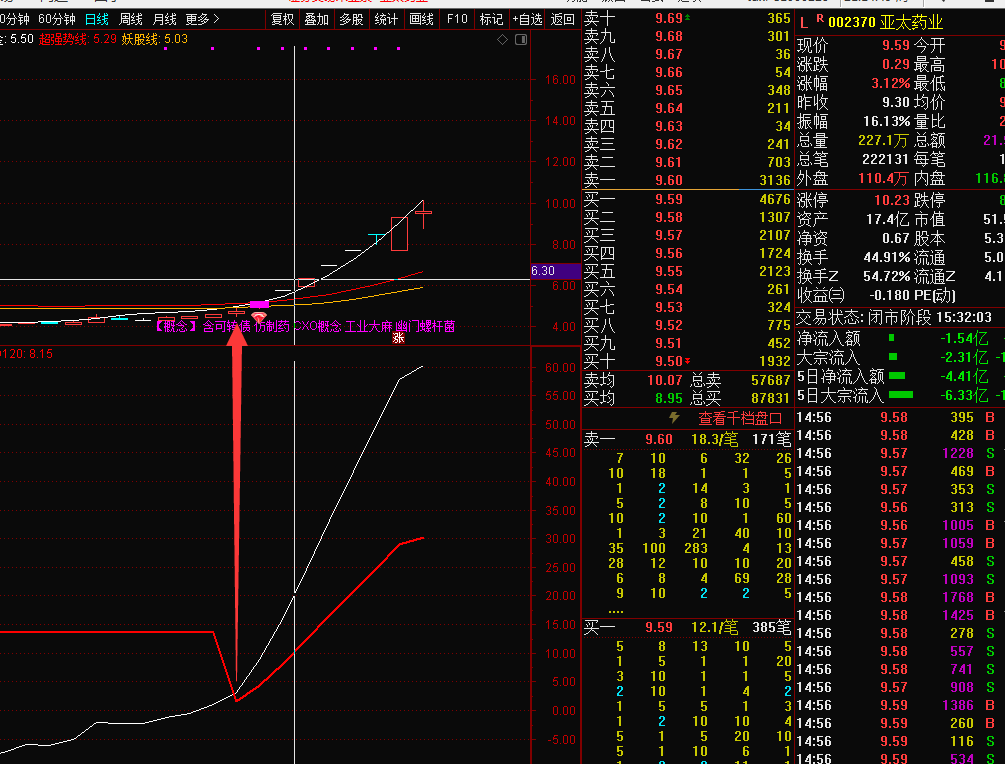Click the 卖一 queue header 18.3/笔
This screenshot has width=1005, height=764.
[715, 439]
